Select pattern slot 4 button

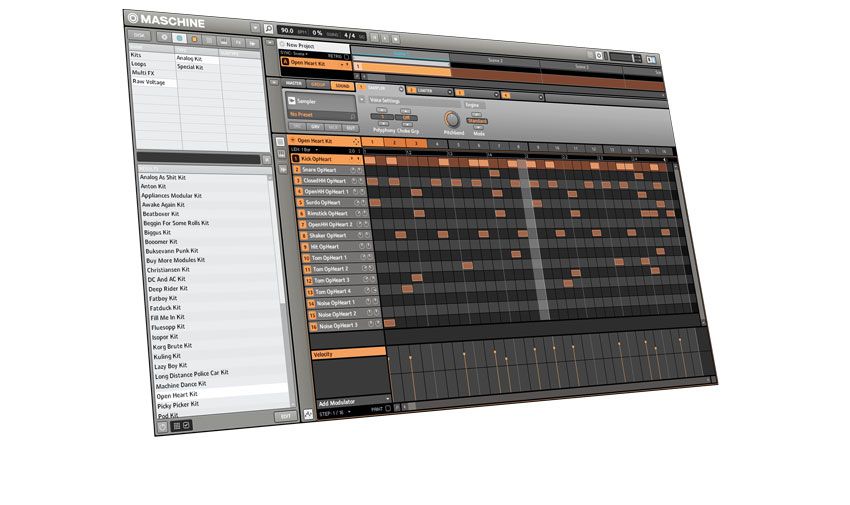437,144
